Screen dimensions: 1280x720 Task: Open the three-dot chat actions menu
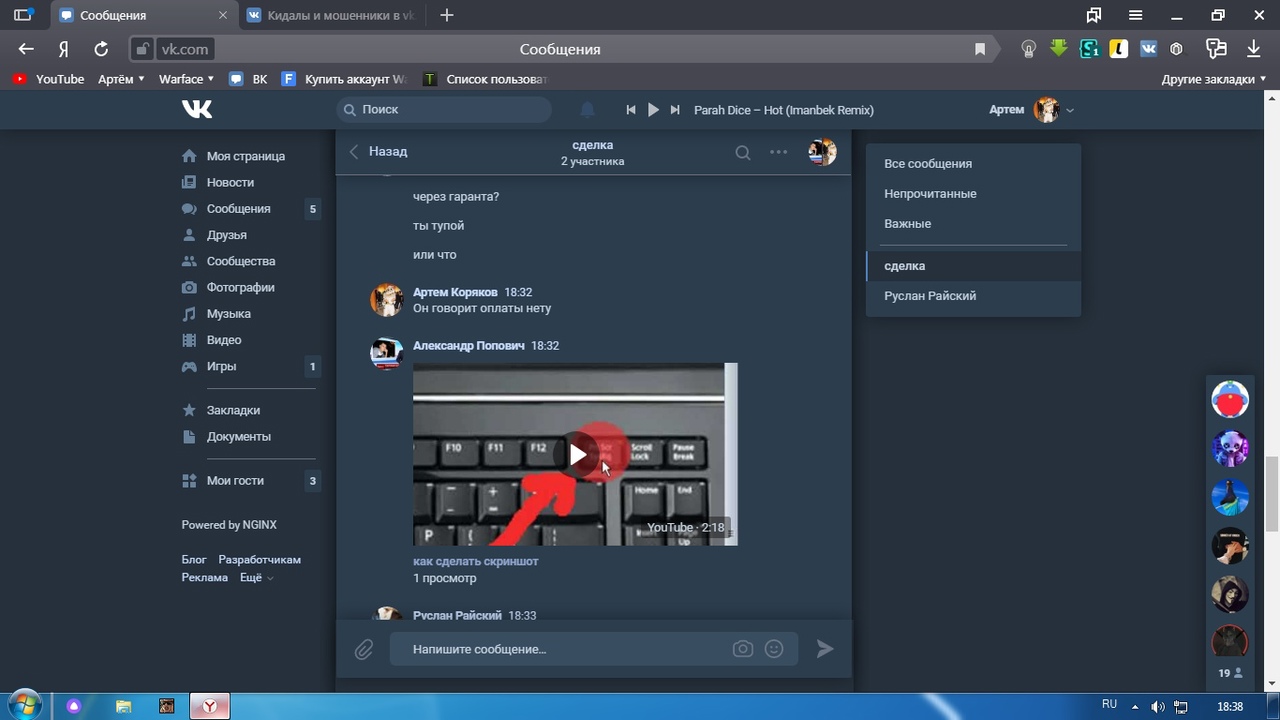click(x=778, y=153)
